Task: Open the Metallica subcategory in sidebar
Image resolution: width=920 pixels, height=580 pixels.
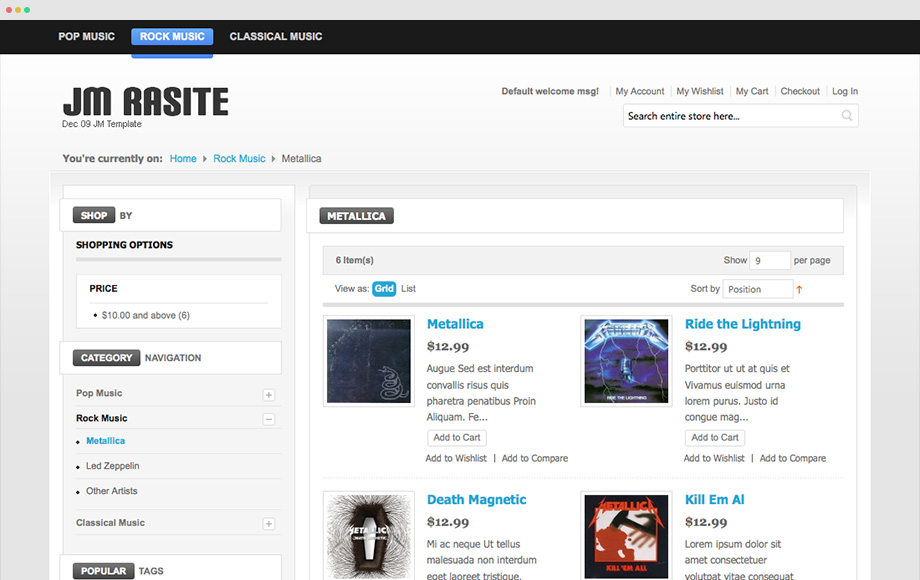Action: click(106, 440)
